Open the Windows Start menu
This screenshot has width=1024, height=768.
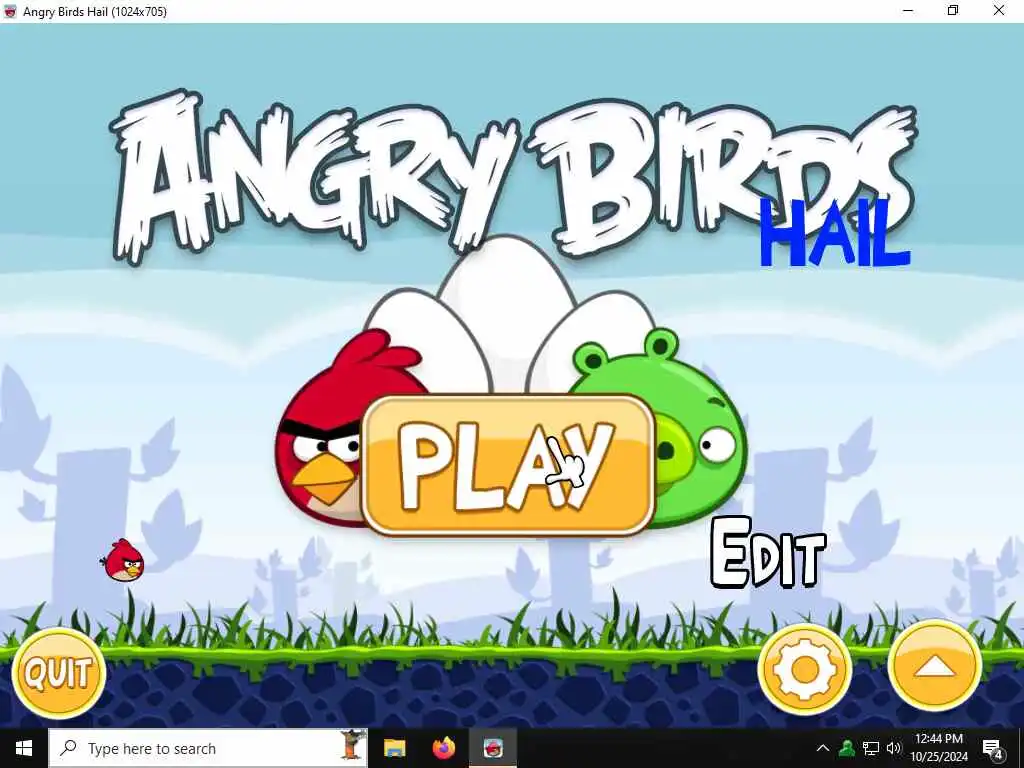pyautogui.click(x=24, y=748)
